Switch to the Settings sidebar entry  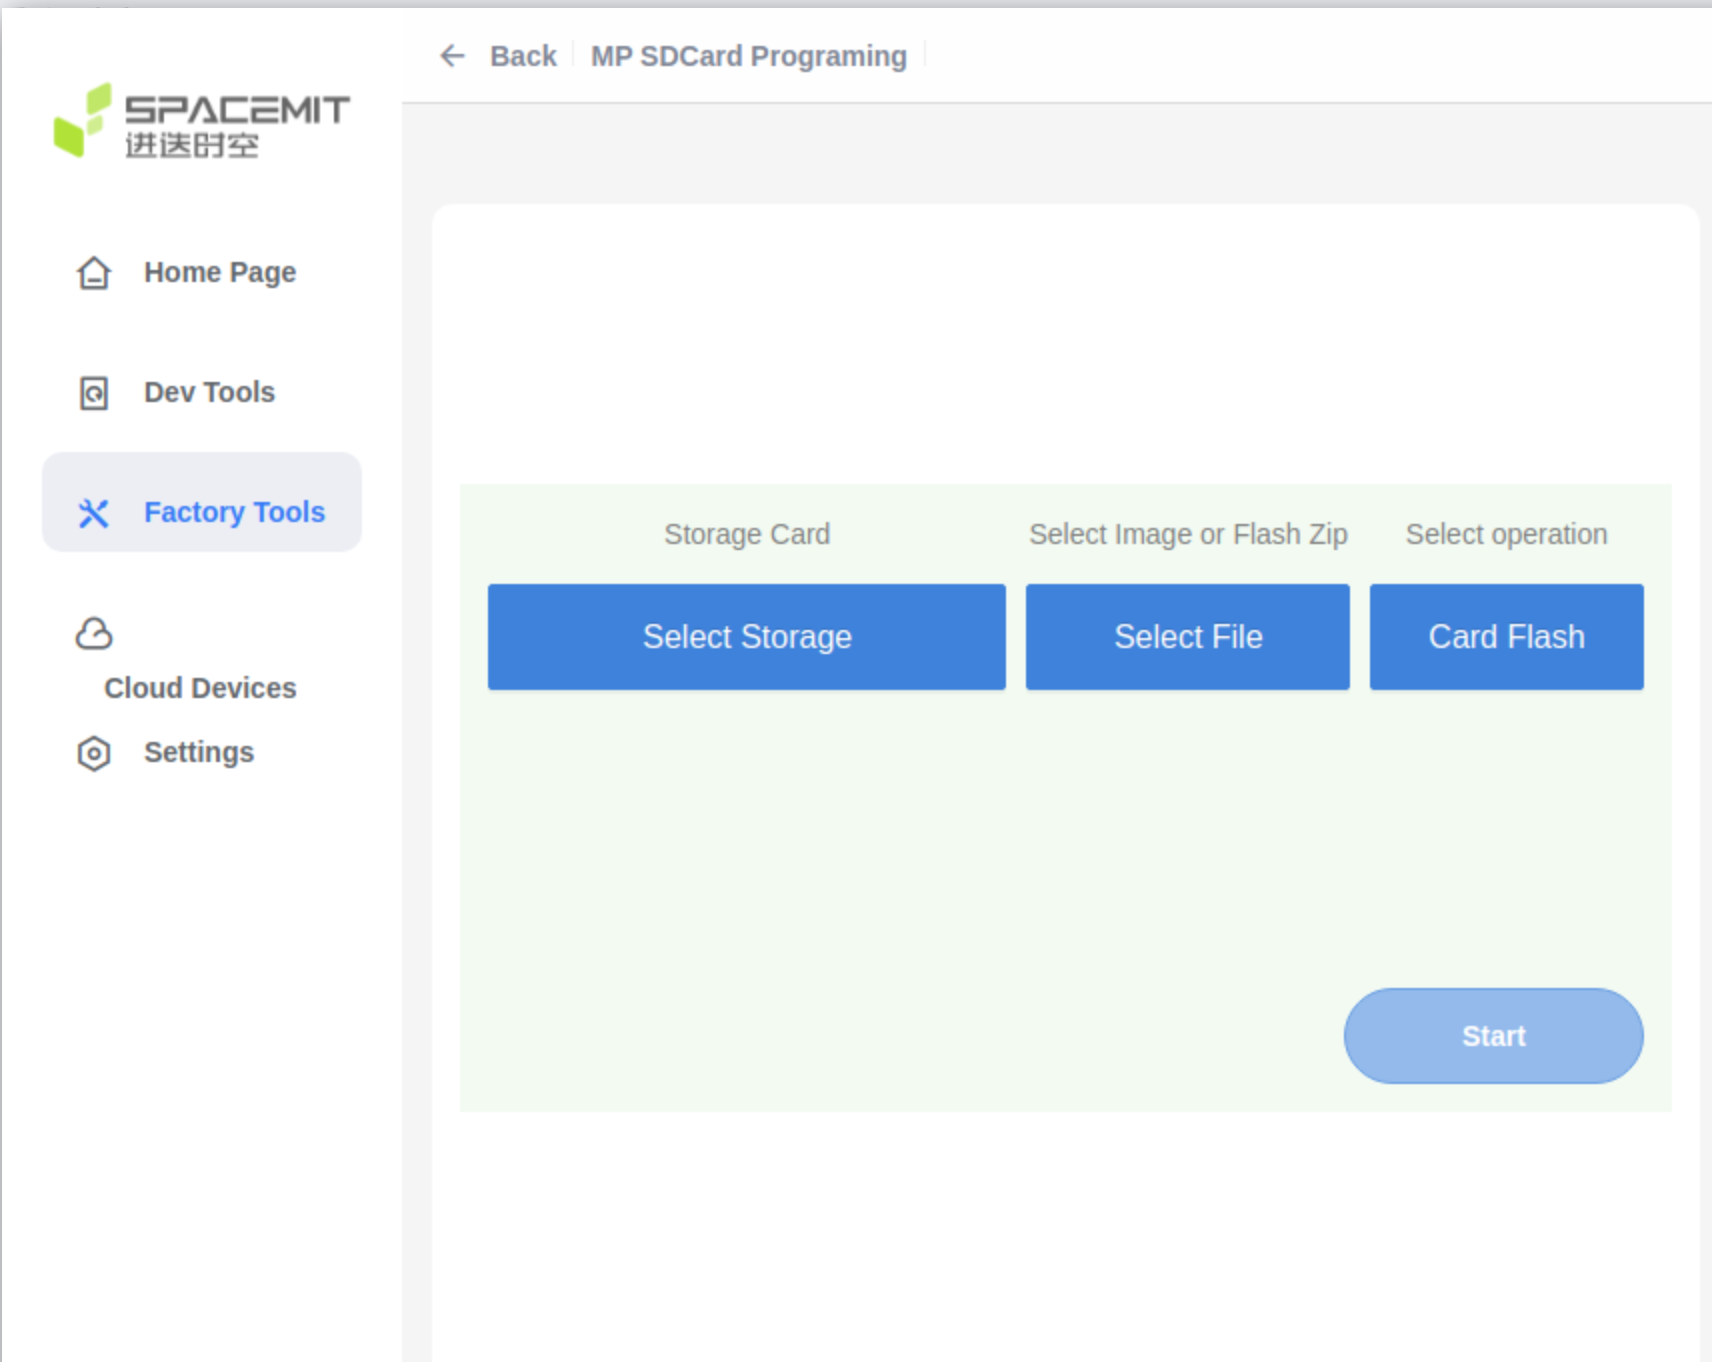point(198,752)
